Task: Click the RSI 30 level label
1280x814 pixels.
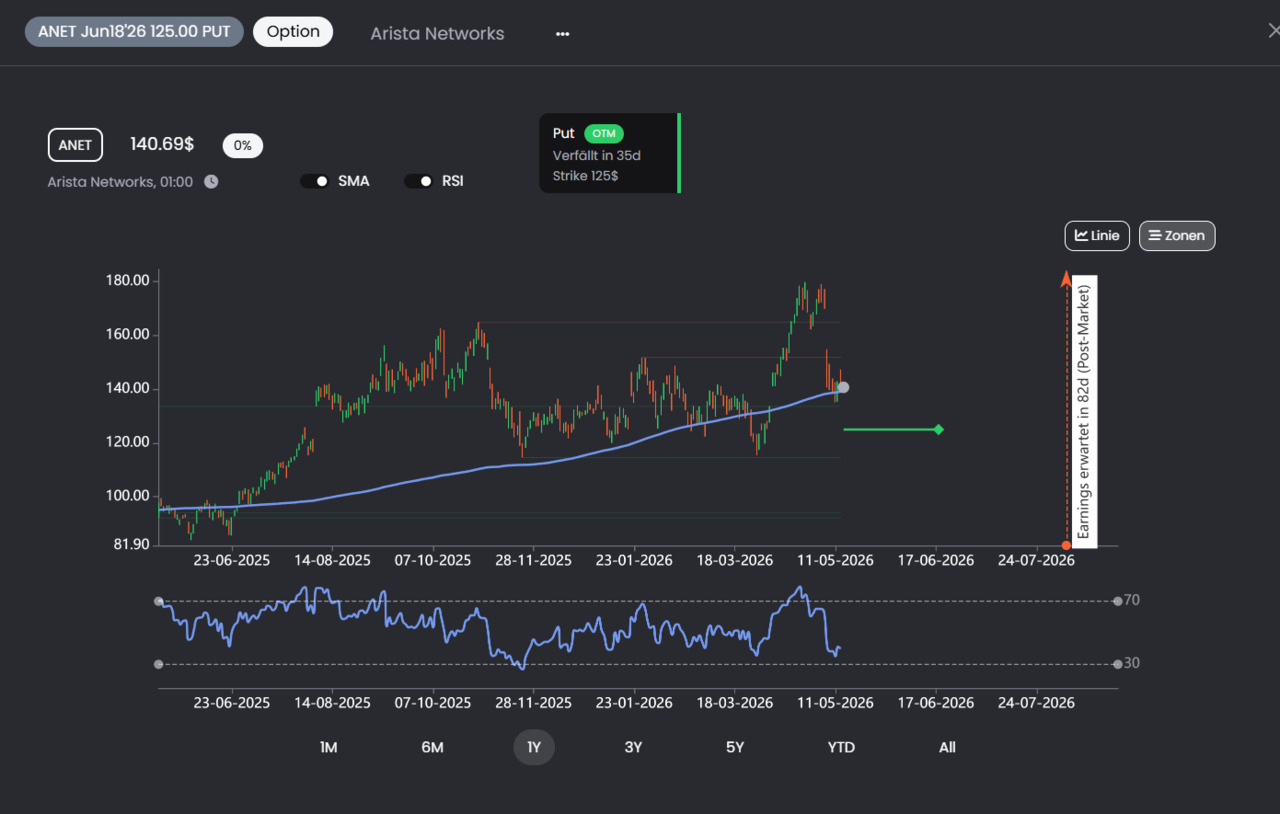Action: coord(1131,663)
